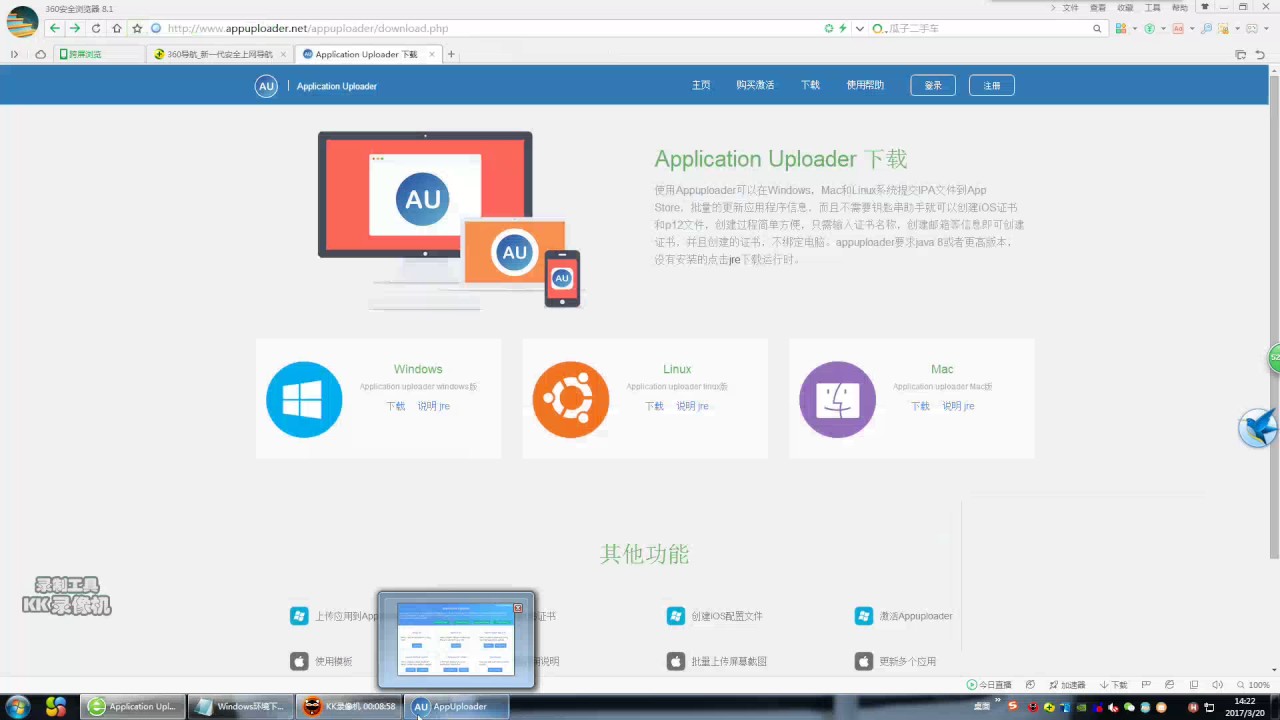
Task: Click the AppUploader taskbar preview thumbnail
Action: (x=456, y=640)
